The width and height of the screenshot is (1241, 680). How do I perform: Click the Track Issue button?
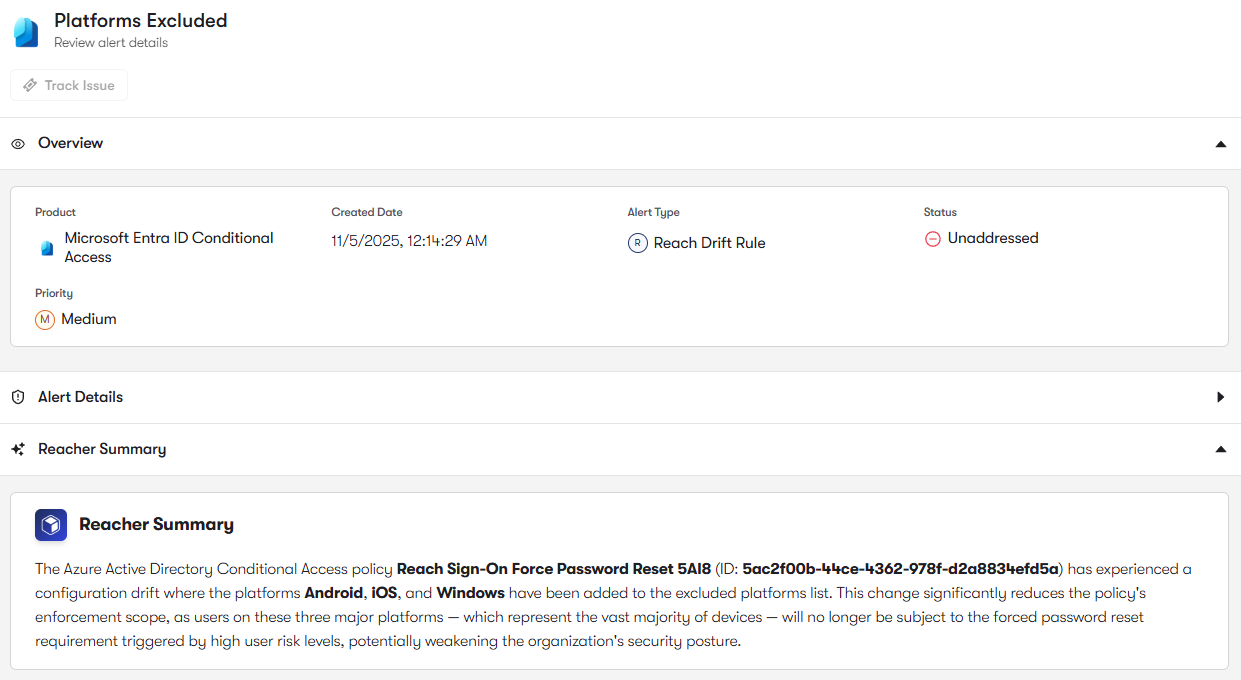pyautogui.click(x=69, y=85)
